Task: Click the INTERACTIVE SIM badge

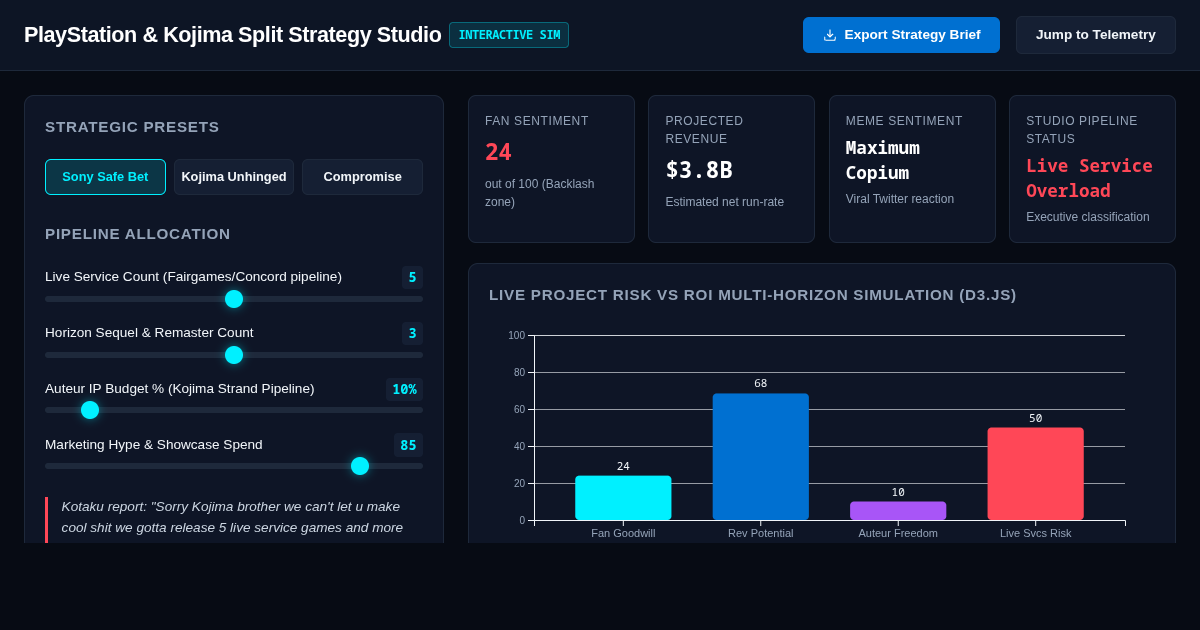Action: tap(509, 35)
